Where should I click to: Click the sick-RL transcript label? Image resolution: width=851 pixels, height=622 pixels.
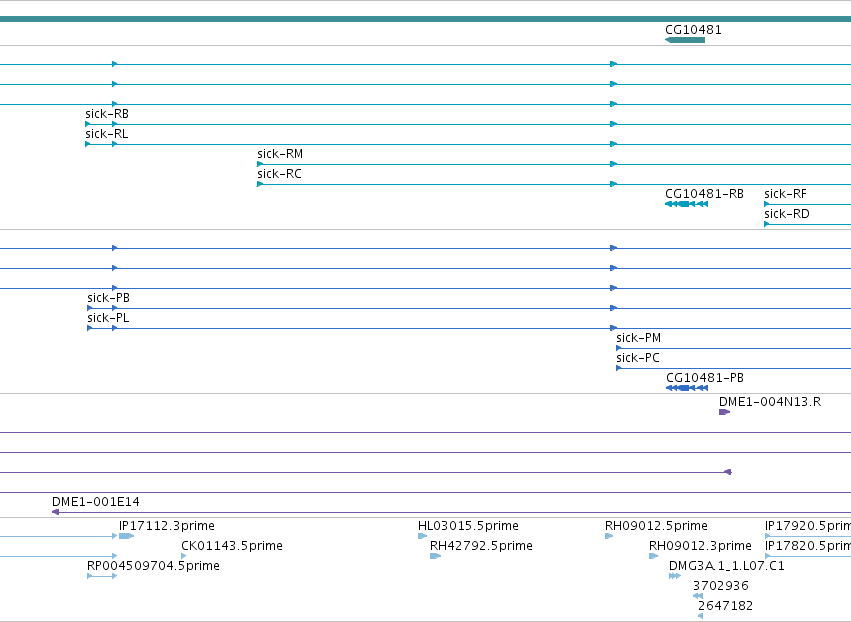tap(106, 134)
